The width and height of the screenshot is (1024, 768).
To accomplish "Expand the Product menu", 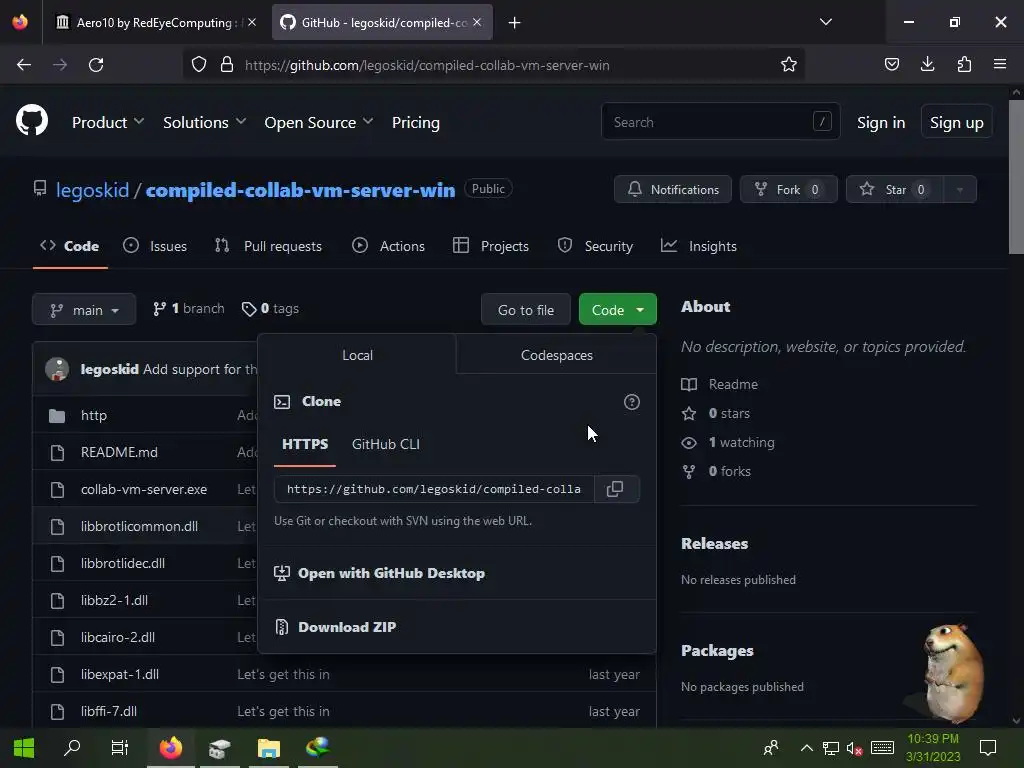I will (108, 122).
